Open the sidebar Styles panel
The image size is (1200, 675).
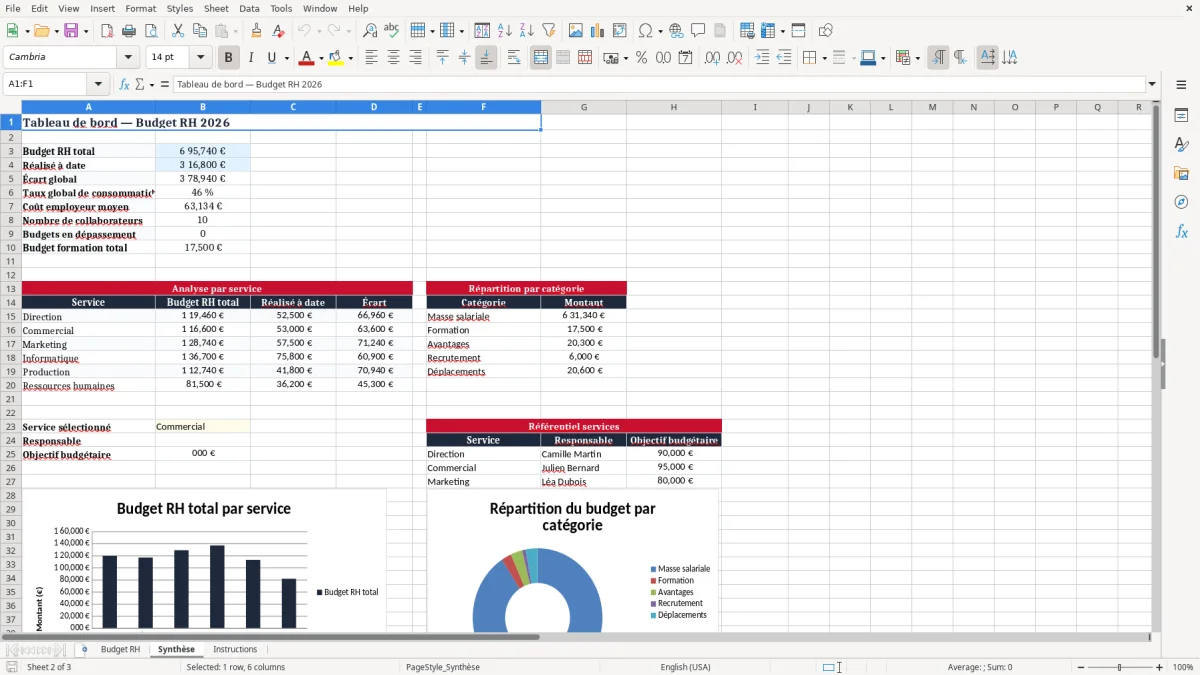1181,144
